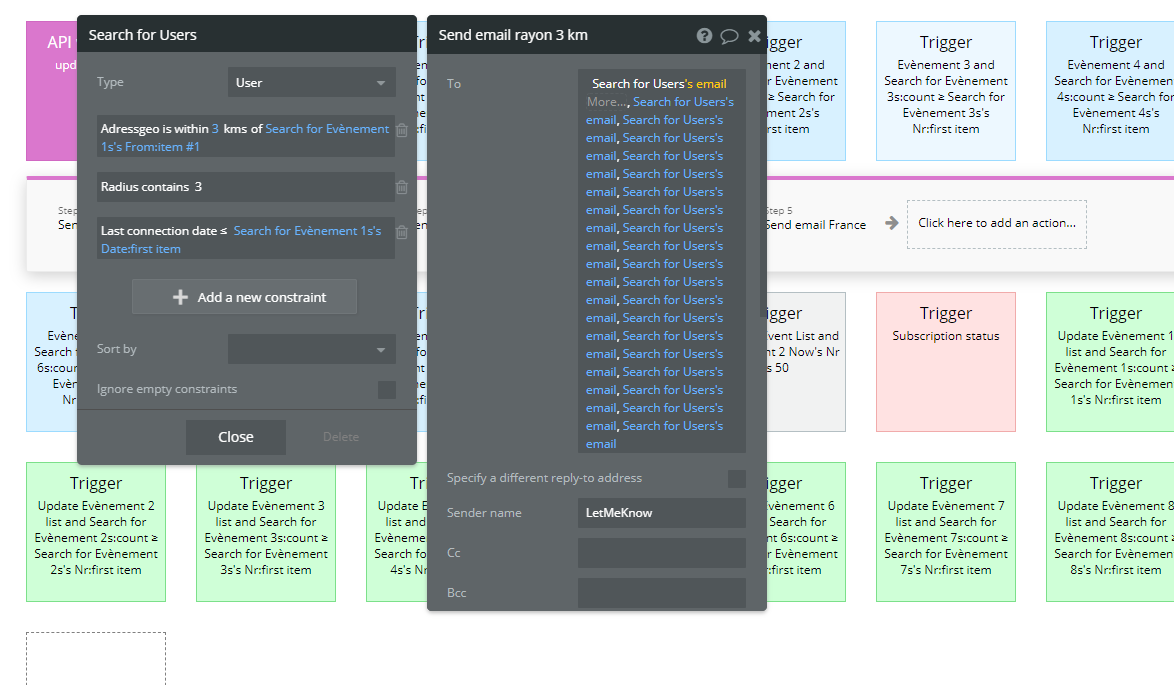The width and height of the screenshot is (1174, 685).
Task: Click the Cc input field
Action: click(662, 552)
